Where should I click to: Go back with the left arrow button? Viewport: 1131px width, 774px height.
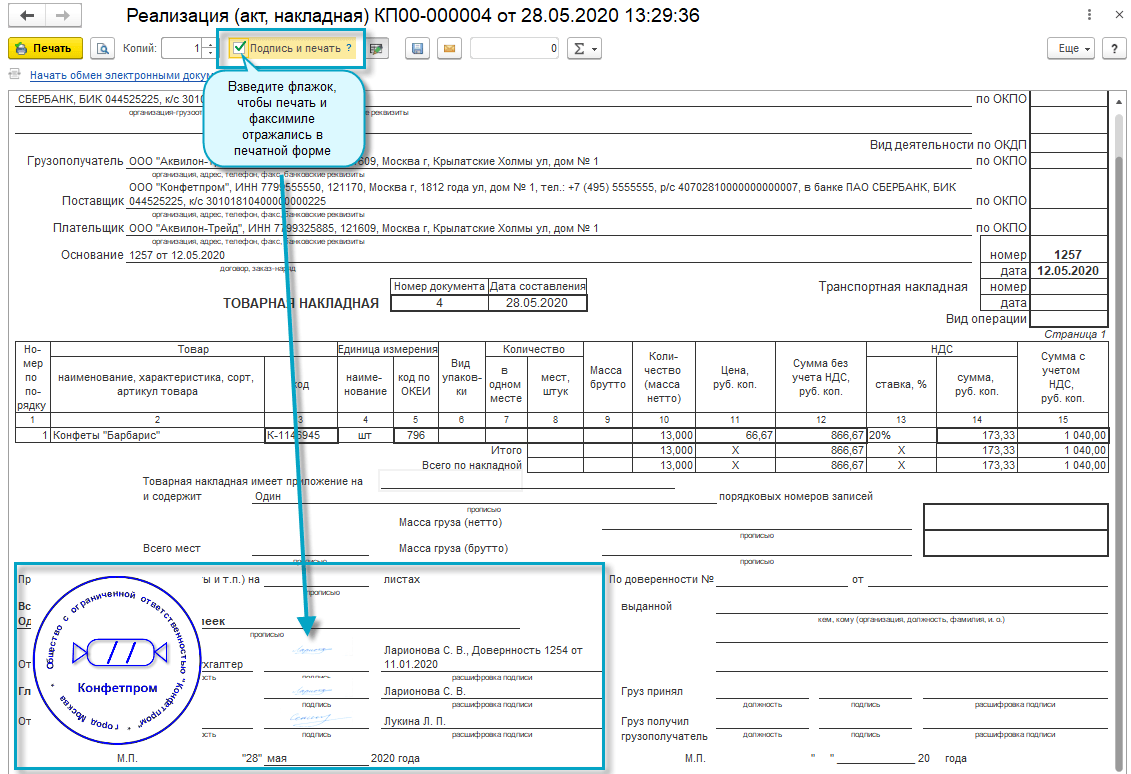(27, 15)
